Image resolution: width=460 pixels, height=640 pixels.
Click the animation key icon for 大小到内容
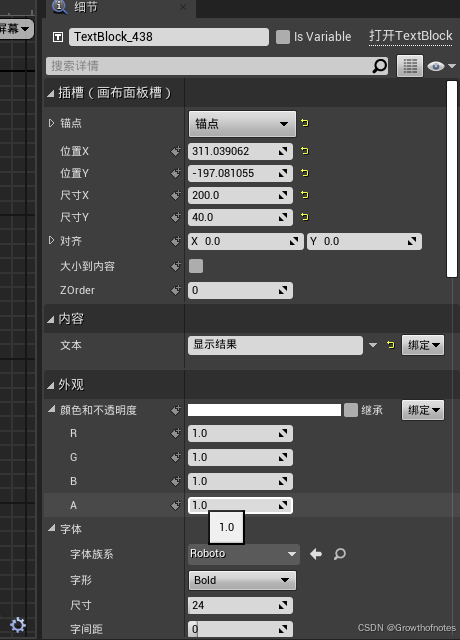pos(176,267)
